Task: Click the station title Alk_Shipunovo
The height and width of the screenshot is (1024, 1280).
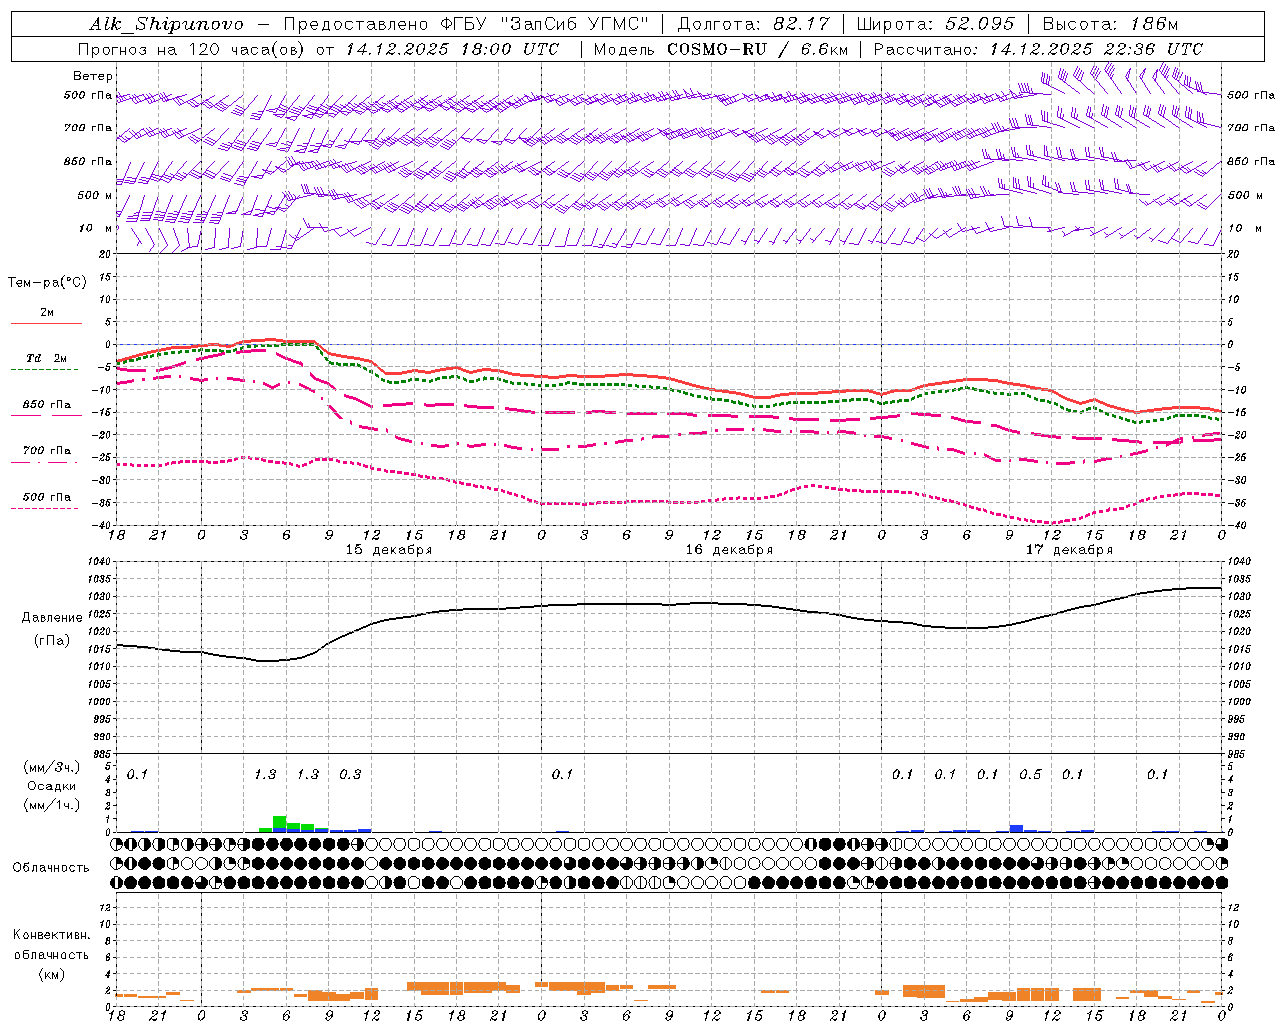Action: click(x=166, y=24)
